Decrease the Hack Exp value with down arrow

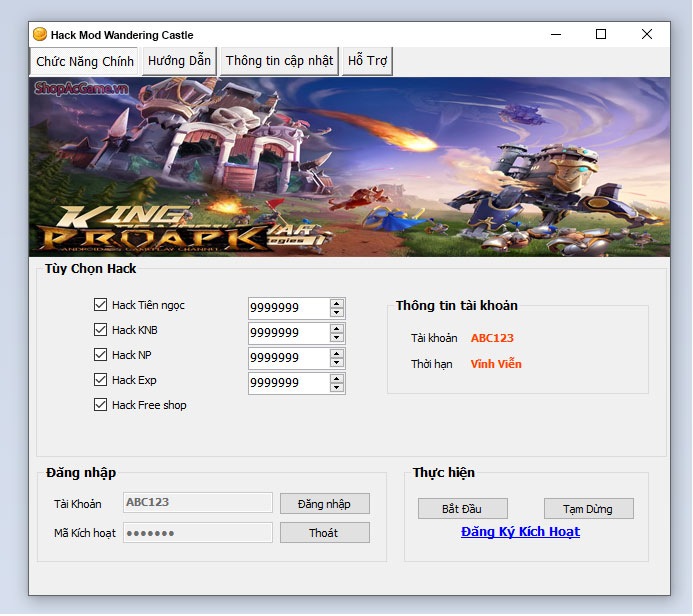[337, 388]
